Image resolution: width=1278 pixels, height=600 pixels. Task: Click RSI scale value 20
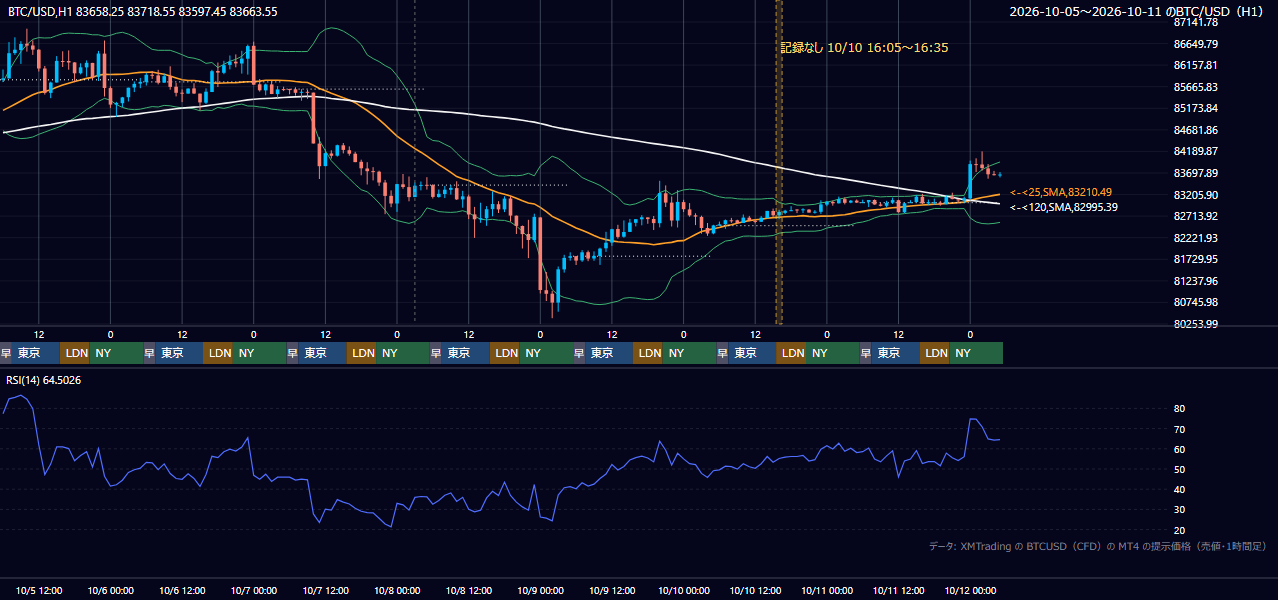(x=1179, y=530)
